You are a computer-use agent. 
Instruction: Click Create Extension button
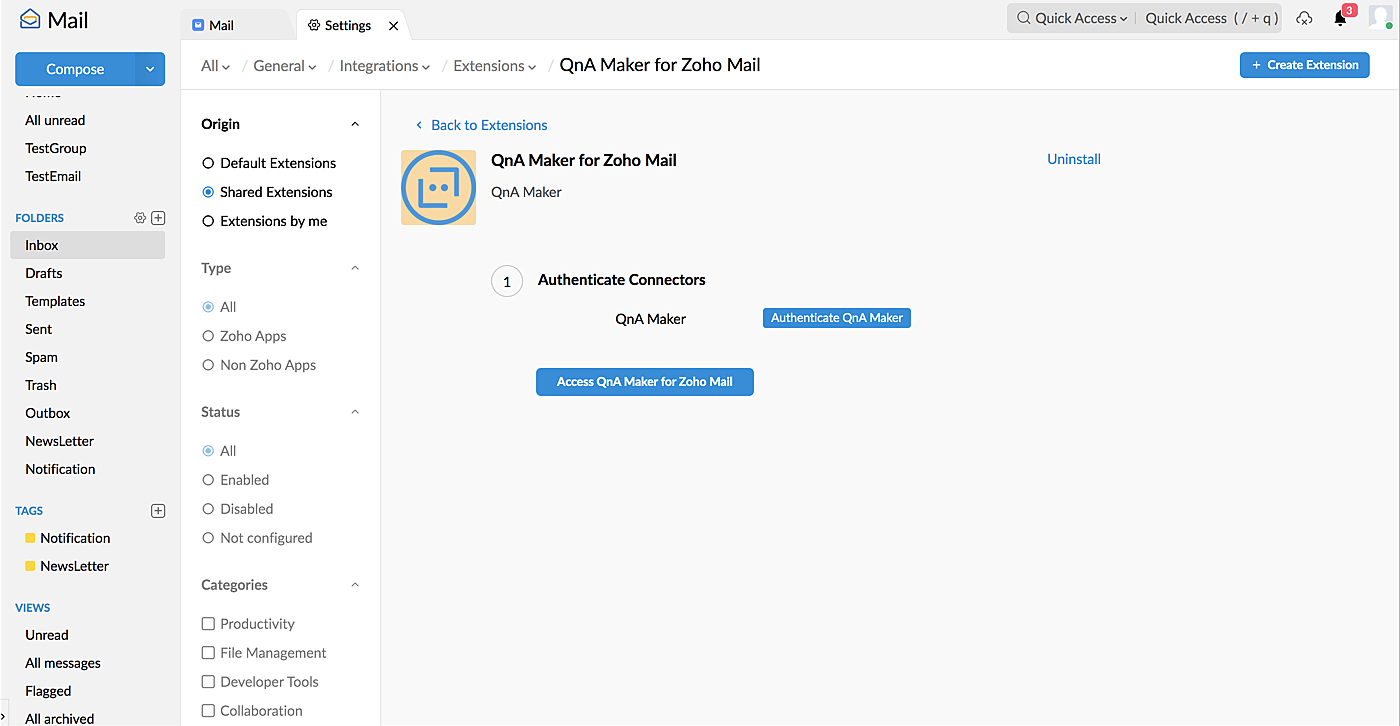click(1305, 65)
